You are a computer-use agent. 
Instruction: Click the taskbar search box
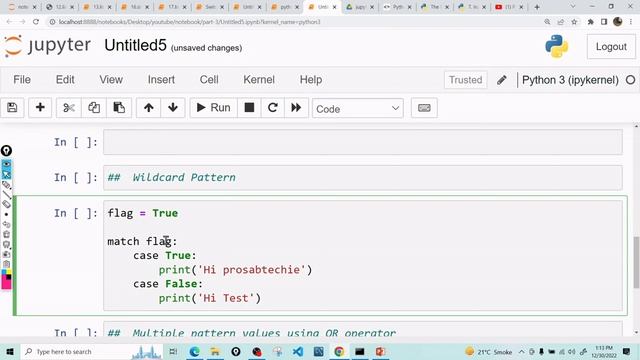[91, 351]
